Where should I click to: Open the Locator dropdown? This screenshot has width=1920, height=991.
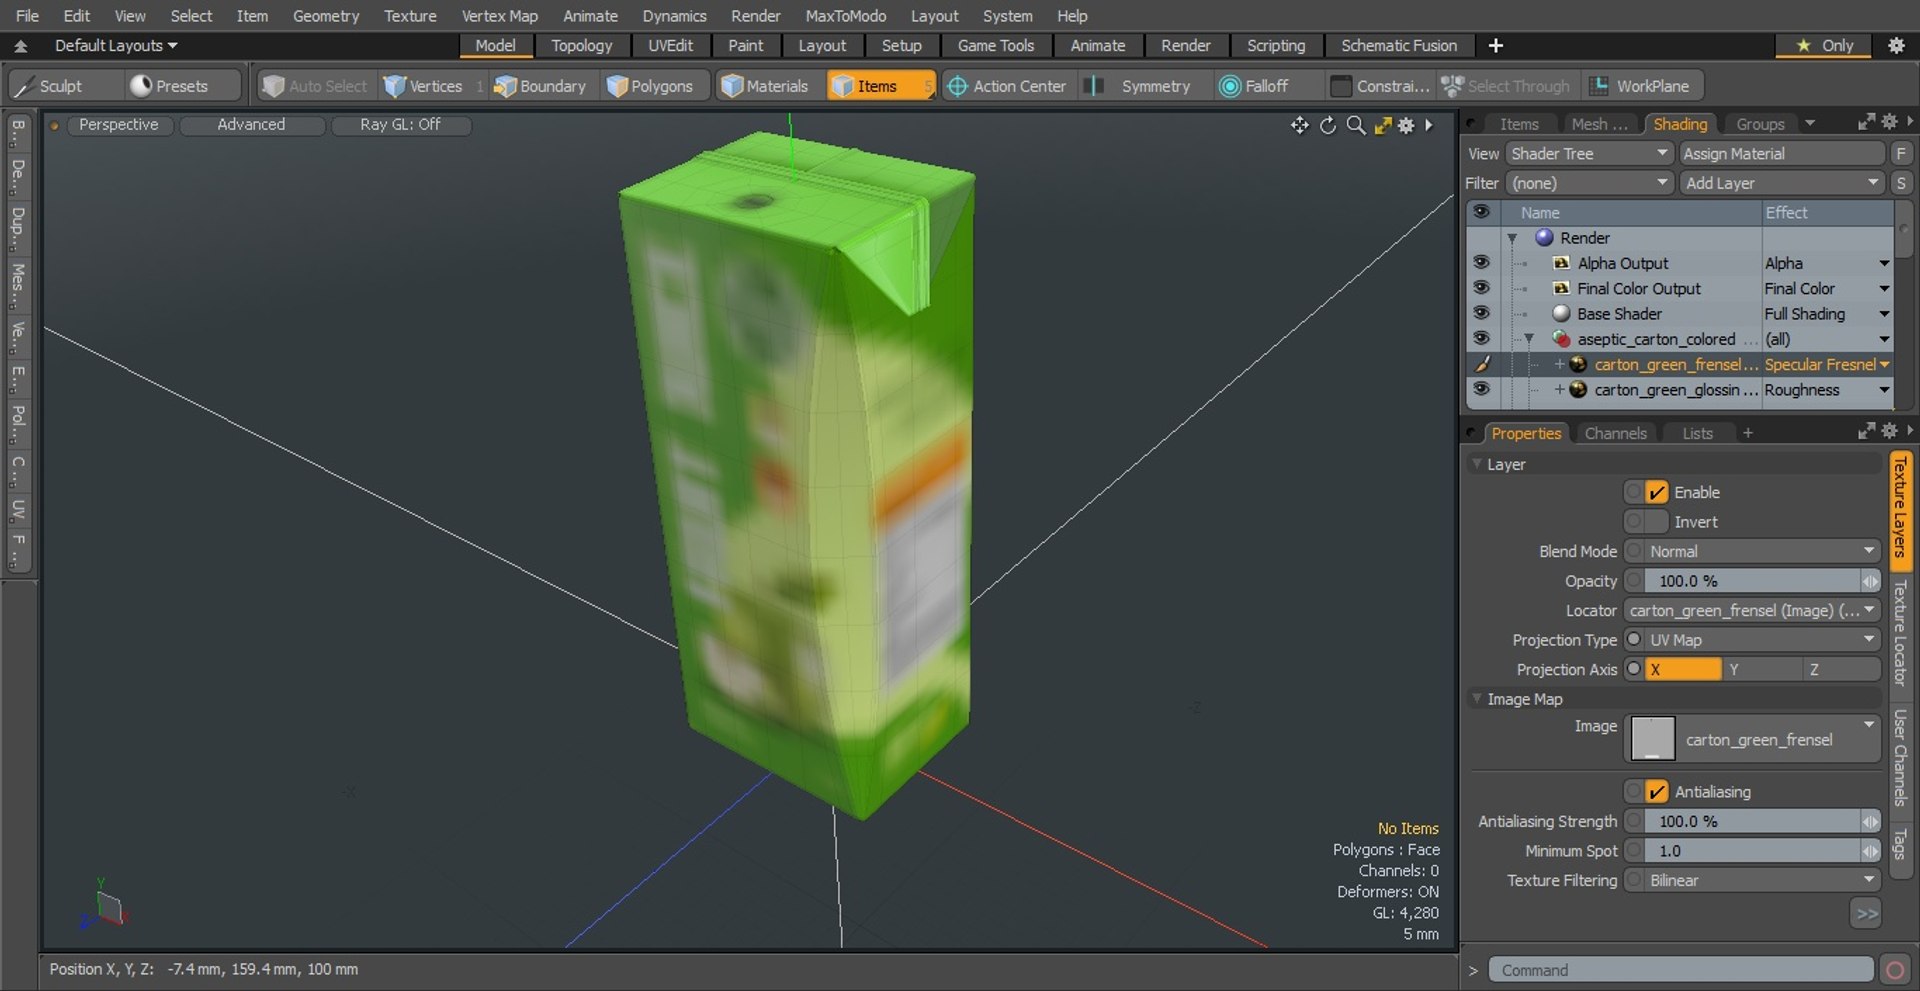click(x=1752, y=610)
